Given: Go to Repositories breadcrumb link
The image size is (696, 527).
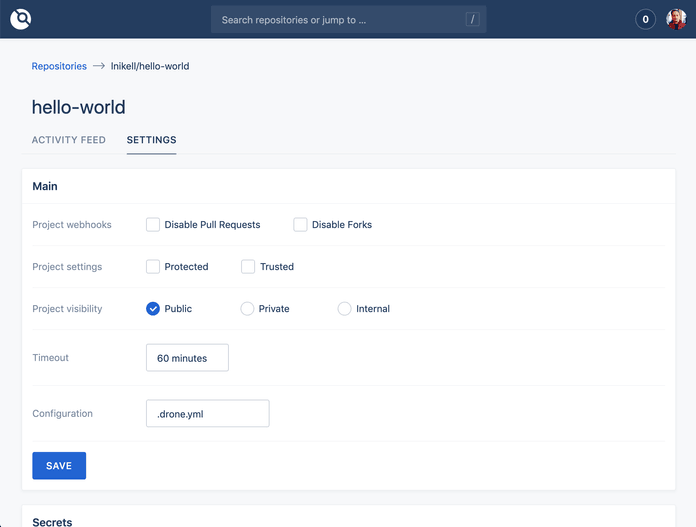Looking at the screenshot, I should (59, 66).
